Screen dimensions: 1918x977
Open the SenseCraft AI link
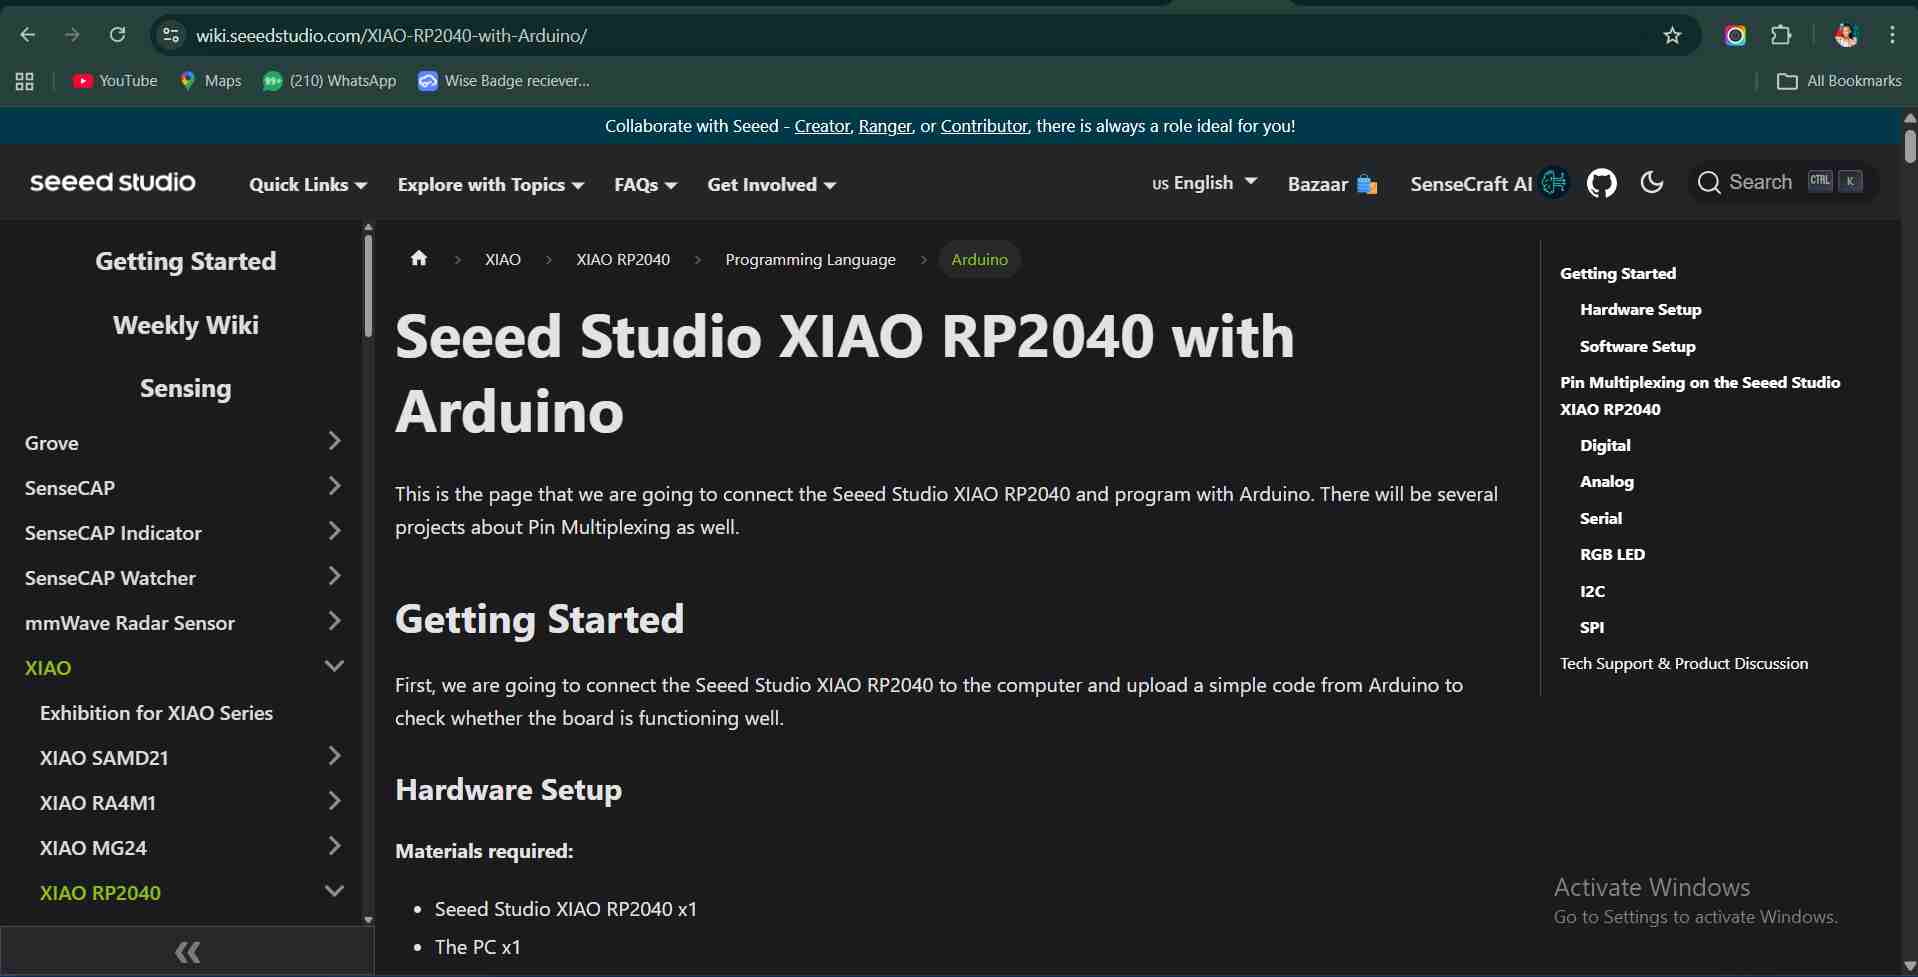click(x=1489, y=183)
